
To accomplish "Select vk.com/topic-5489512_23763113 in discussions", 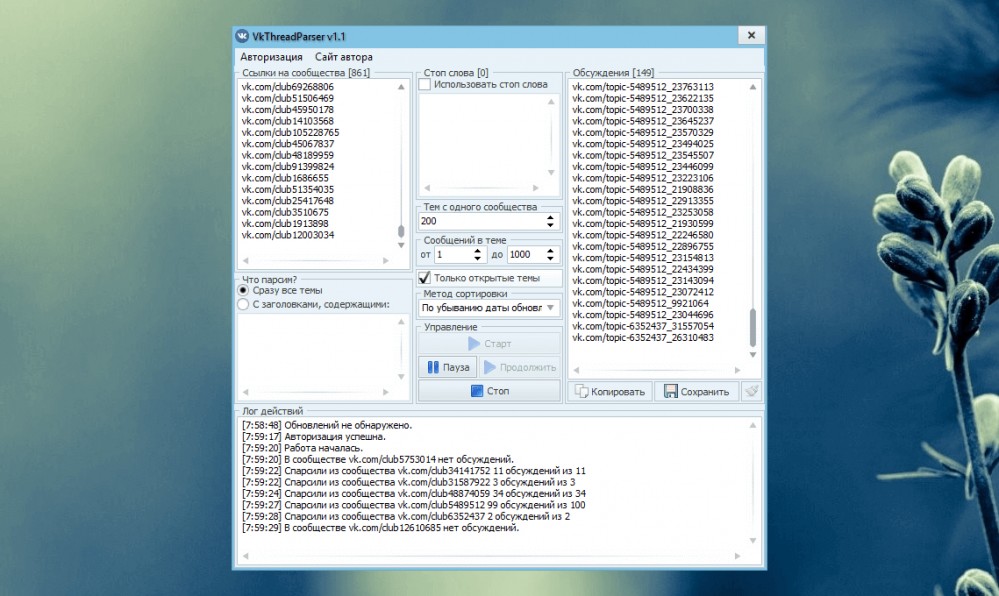I will coord(643,87).
